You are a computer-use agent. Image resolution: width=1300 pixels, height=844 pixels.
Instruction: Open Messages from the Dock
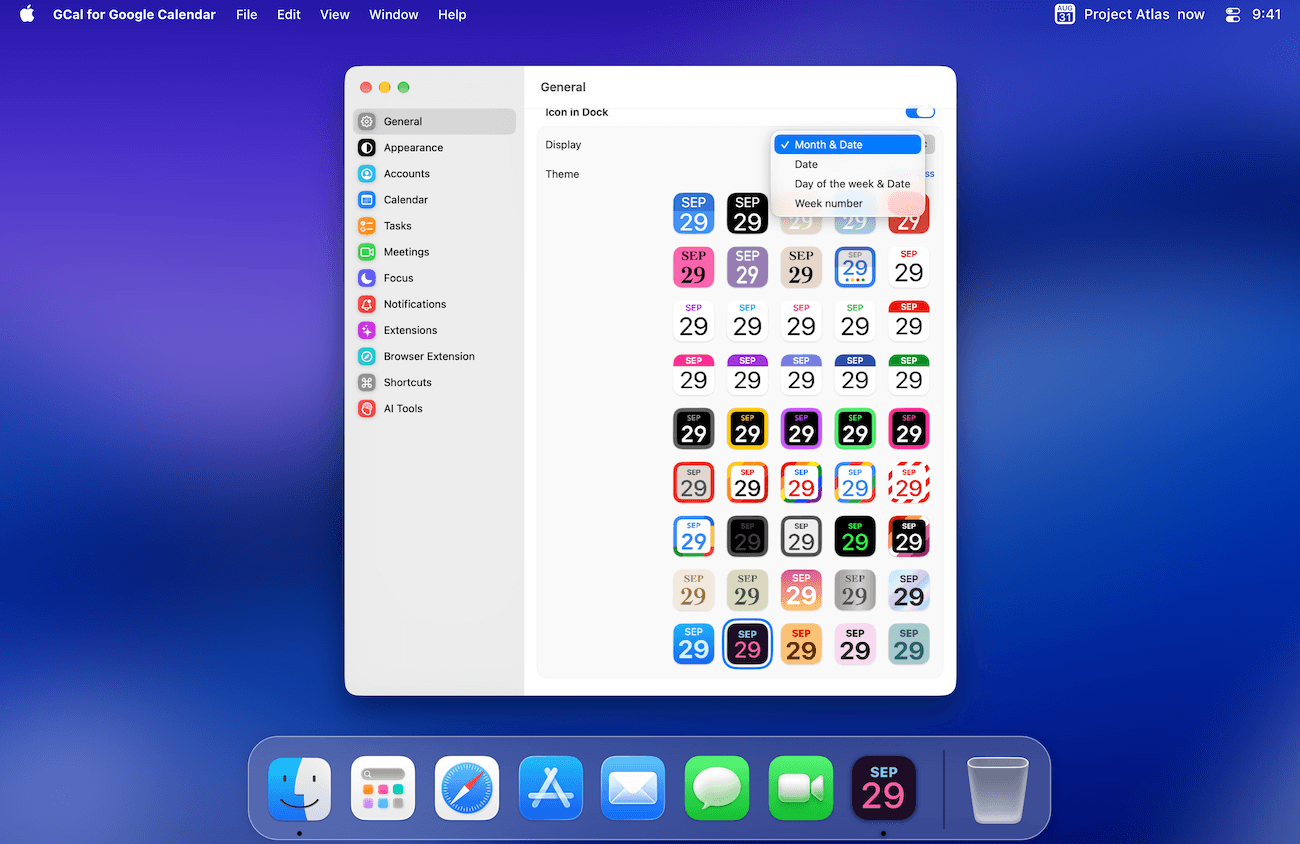(717, 788)
